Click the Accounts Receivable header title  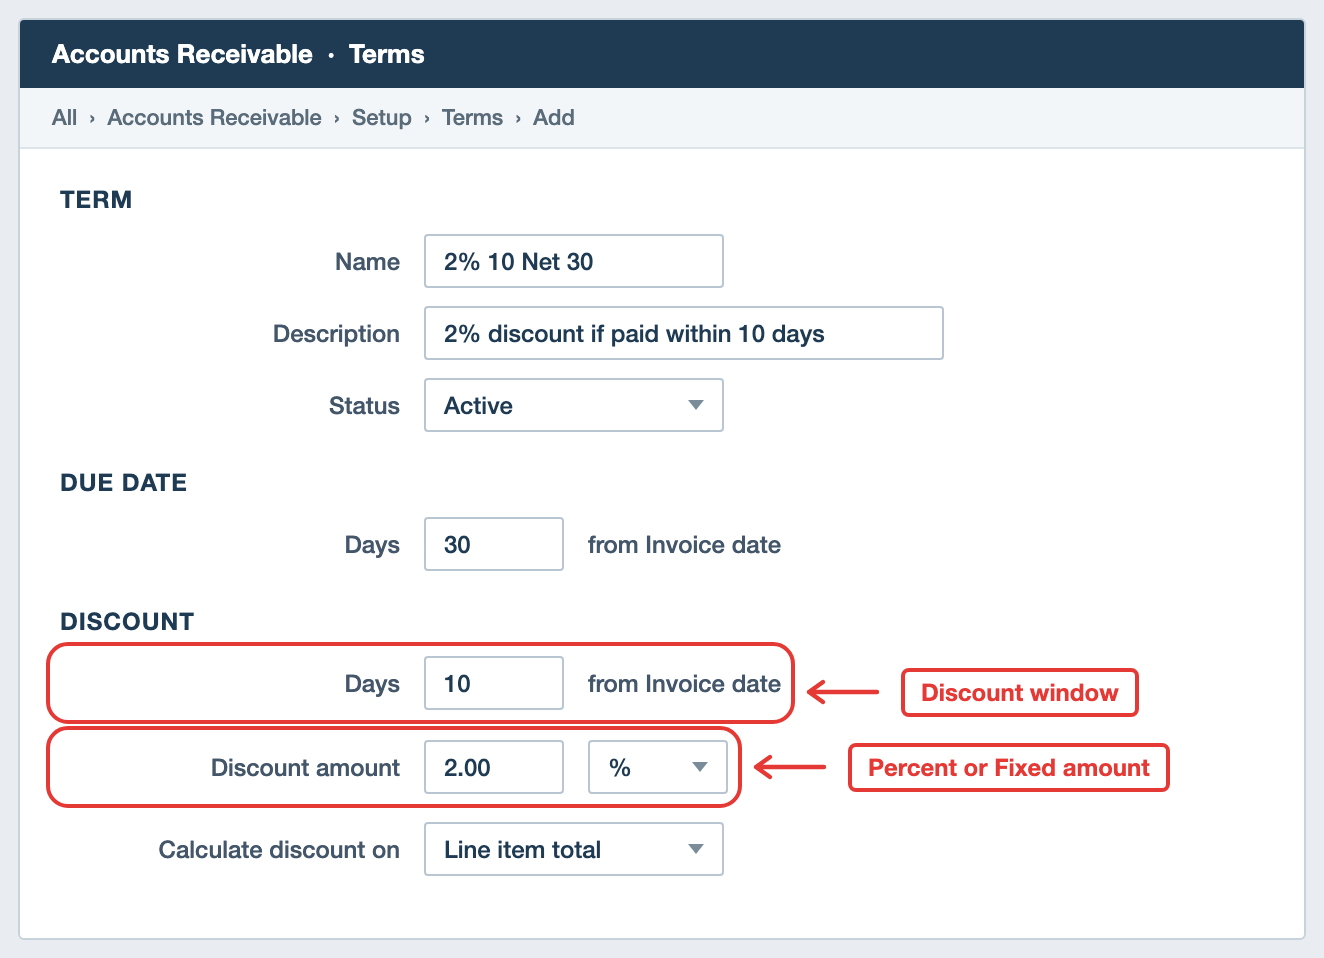pos(182,54)
